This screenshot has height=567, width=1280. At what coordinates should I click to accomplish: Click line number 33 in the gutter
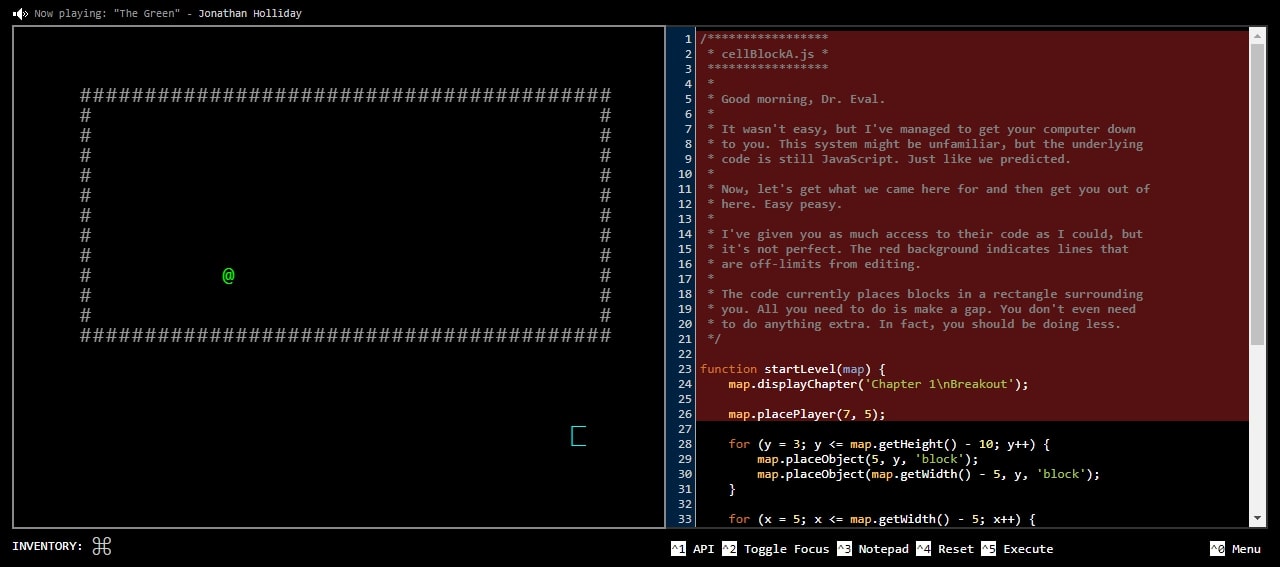pyautogui.click(x=684, y=519)
